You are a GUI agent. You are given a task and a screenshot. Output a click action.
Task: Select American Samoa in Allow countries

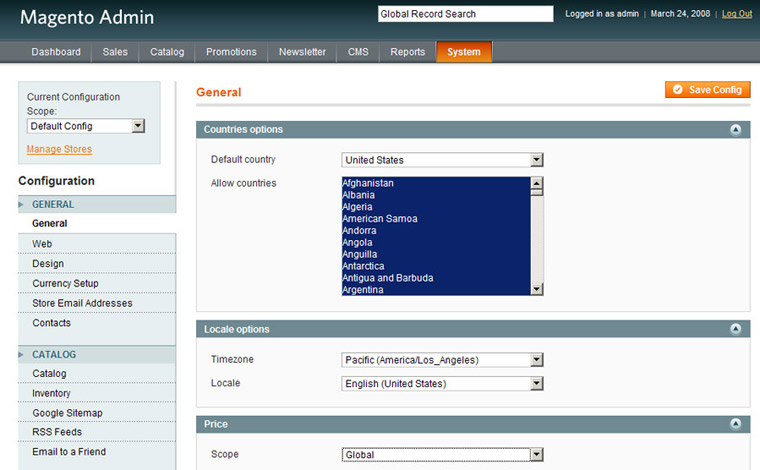(x=436, y=219)
